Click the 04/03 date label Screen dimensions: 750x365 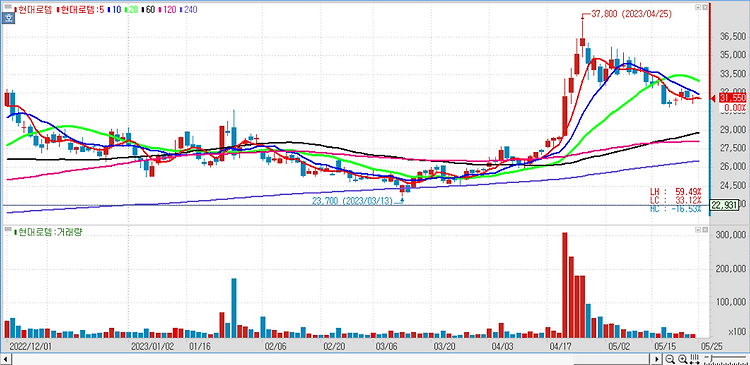502,345
